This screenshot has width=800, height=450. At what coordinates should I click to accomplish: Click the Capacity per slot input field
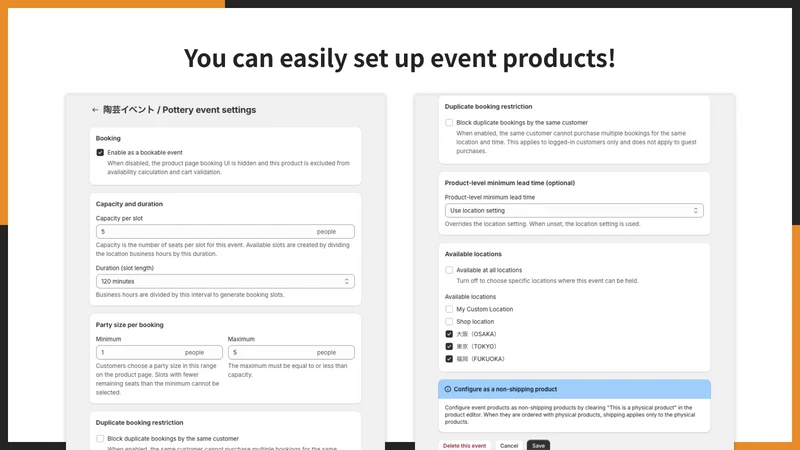coord(225,232)
